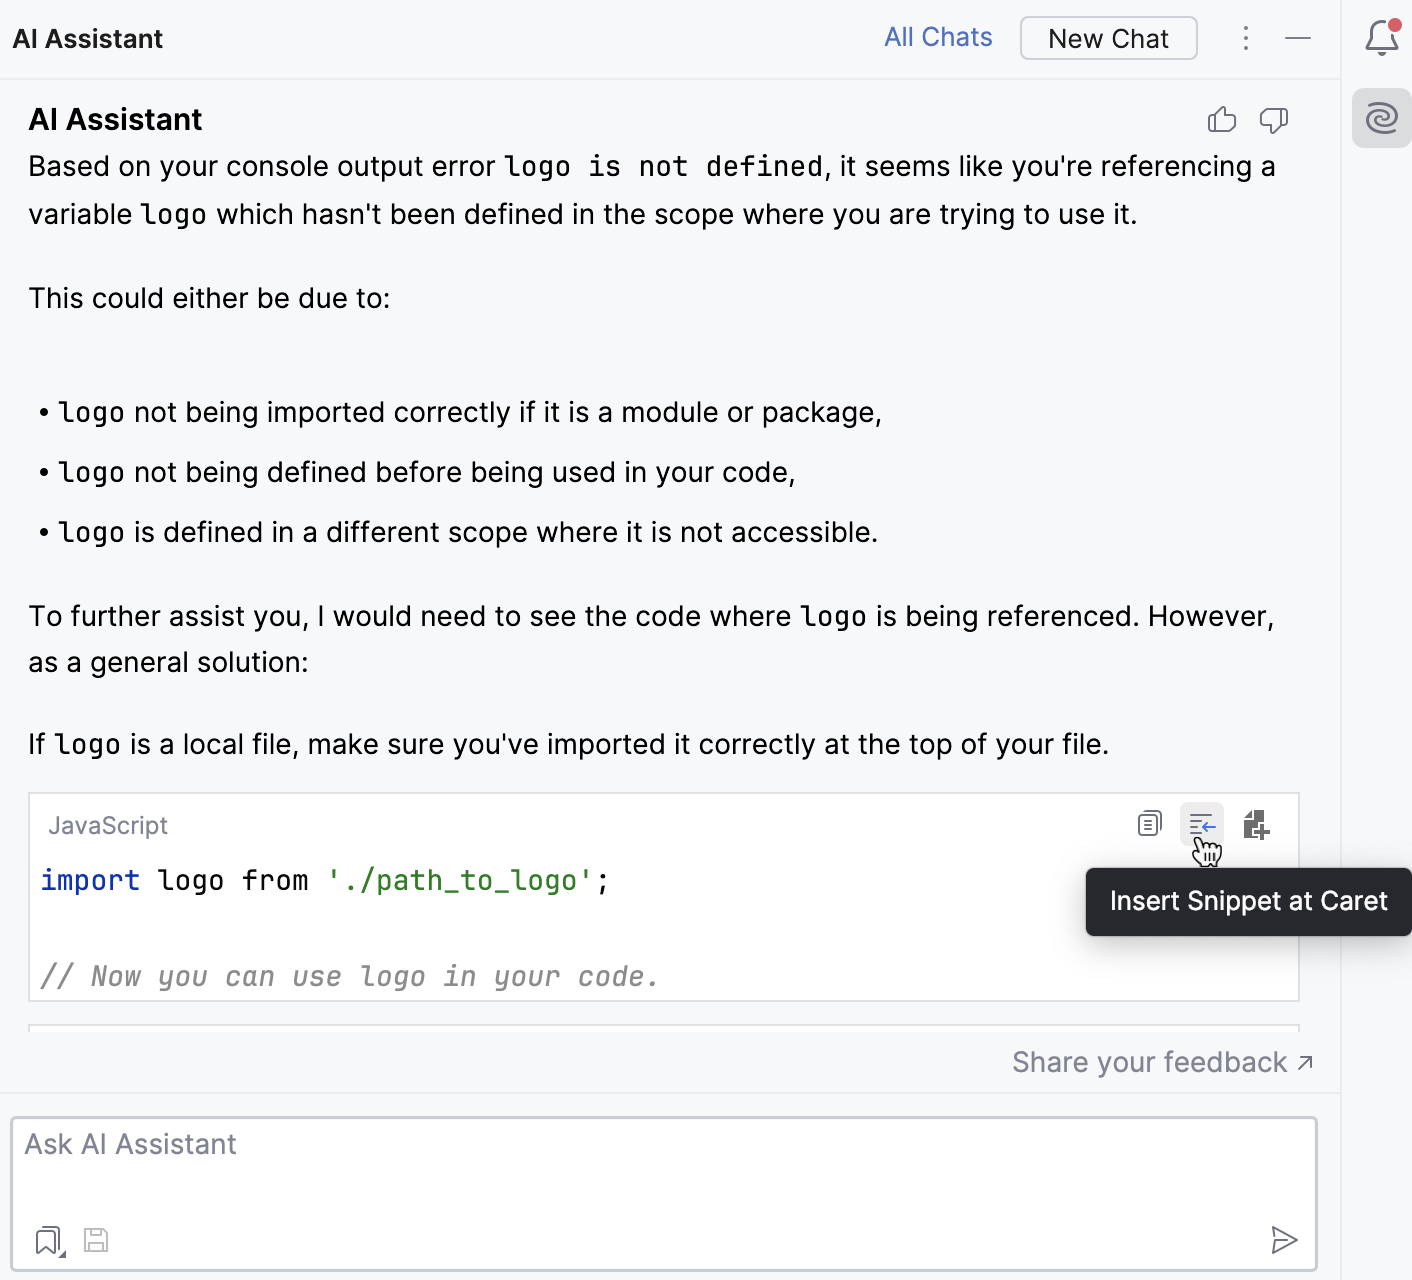The height and width of the screenshot is (1280, 1412).
Task: Select the AI Assistant icon in the right sidebar
Action: coord(1381,118)
